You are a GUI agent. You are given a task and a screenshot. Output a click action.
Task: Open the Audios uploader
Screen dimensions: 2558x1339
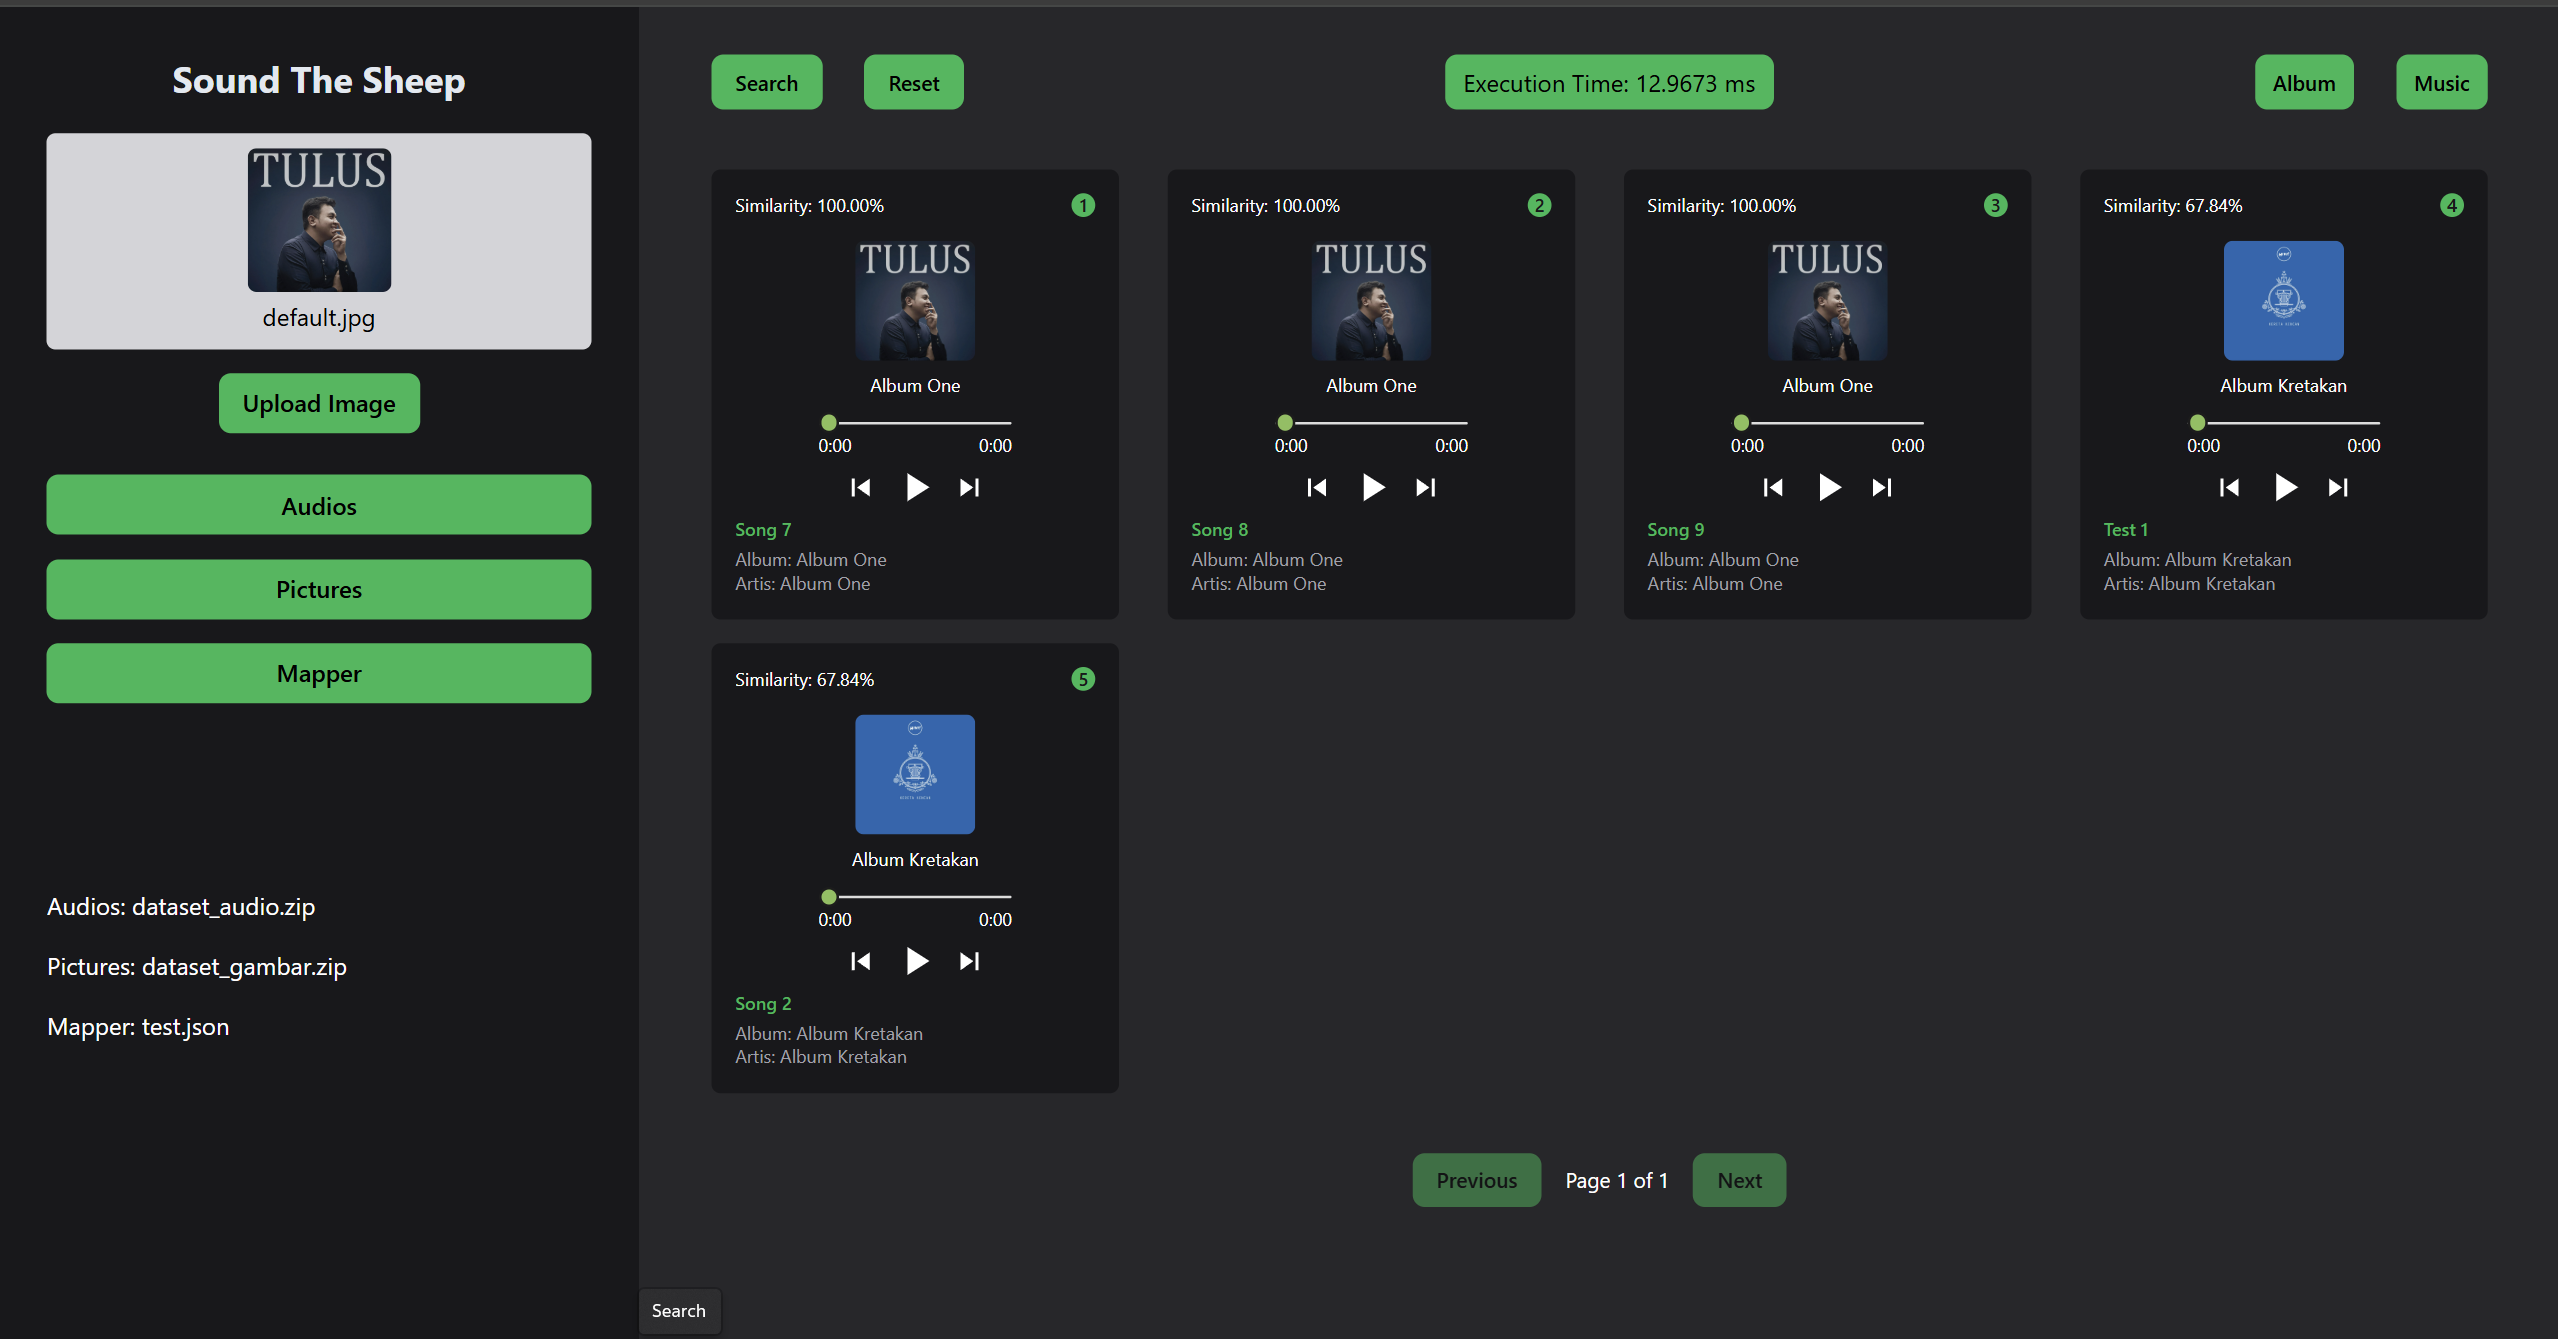(318, 506)
